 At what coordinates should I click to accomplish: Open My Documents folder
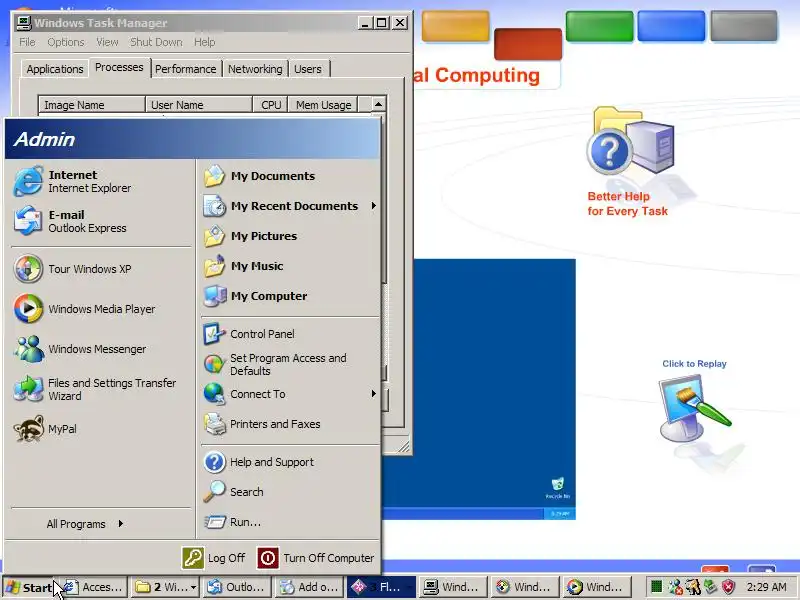(x=289, y=176)
